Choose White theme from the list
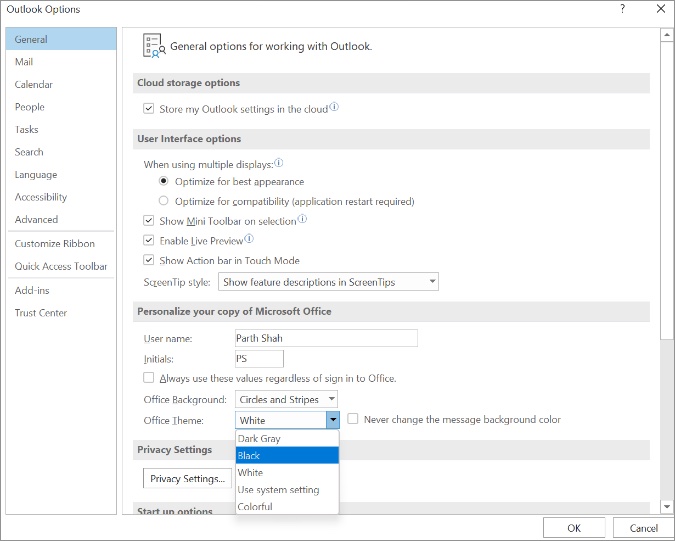The image size is (675, 541). pyautogui.click(x=287, y=473)
